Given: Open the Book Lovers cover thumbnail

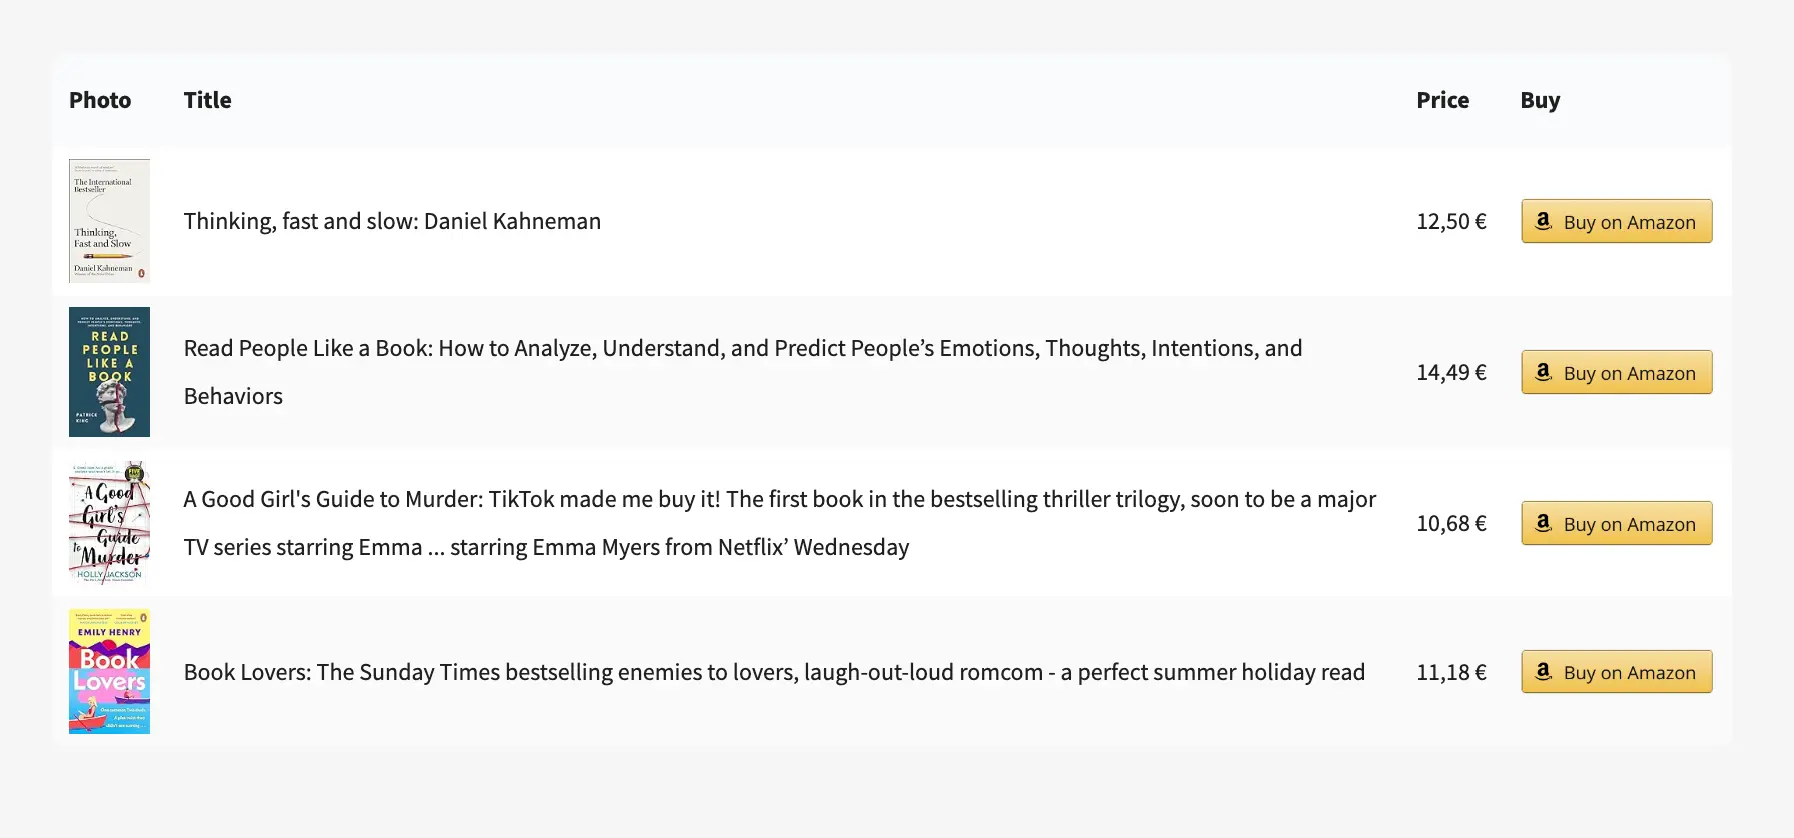Looking at the screenshot, I should click(109, 672).
